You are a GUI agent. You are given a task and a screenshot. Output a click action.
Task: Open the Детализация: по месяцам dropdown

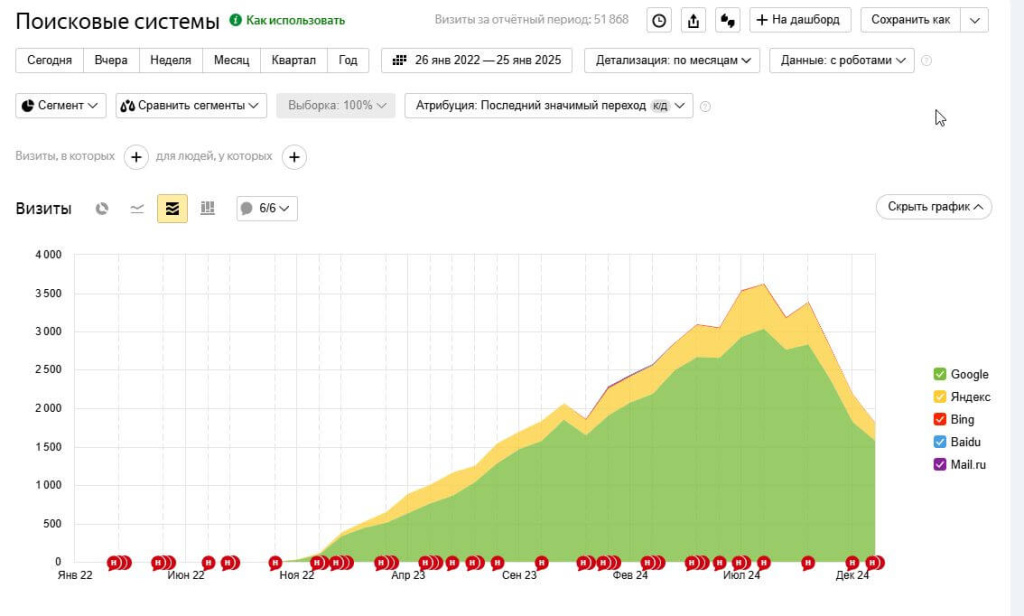672,60
